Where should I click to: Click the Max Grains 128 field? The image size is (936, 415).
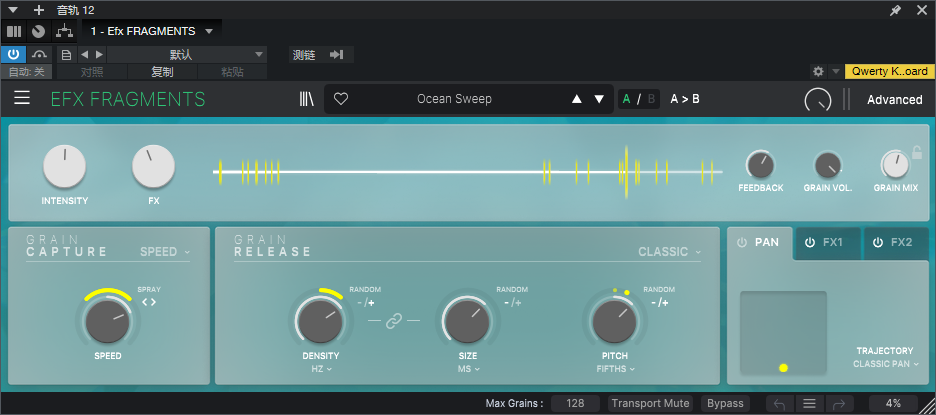[x=575, y=404]
